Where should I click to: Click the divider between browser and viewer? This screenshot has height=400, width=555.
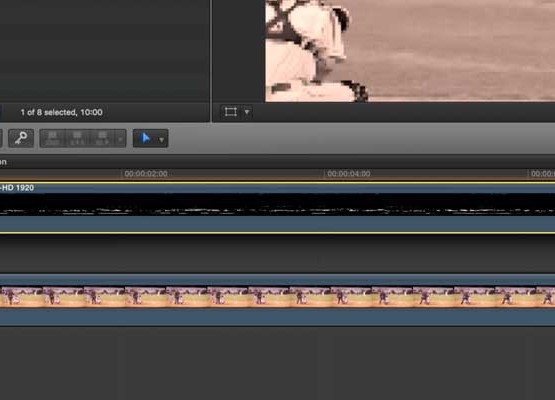[211, 61]
